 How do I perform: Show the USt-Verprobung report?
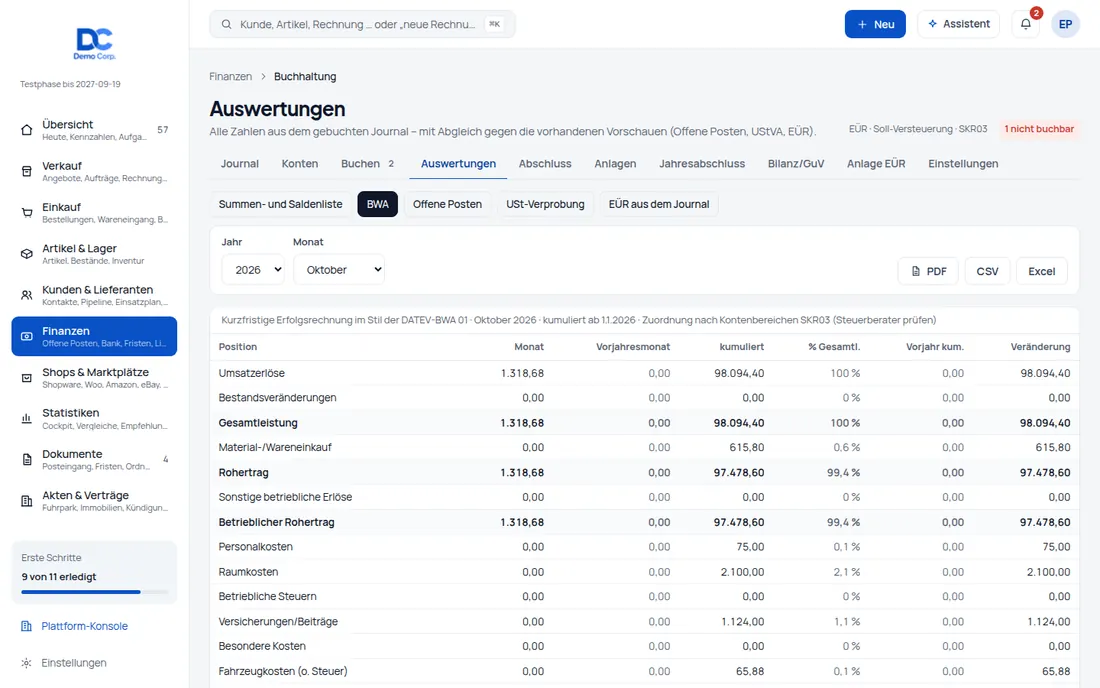pos(545,204)
